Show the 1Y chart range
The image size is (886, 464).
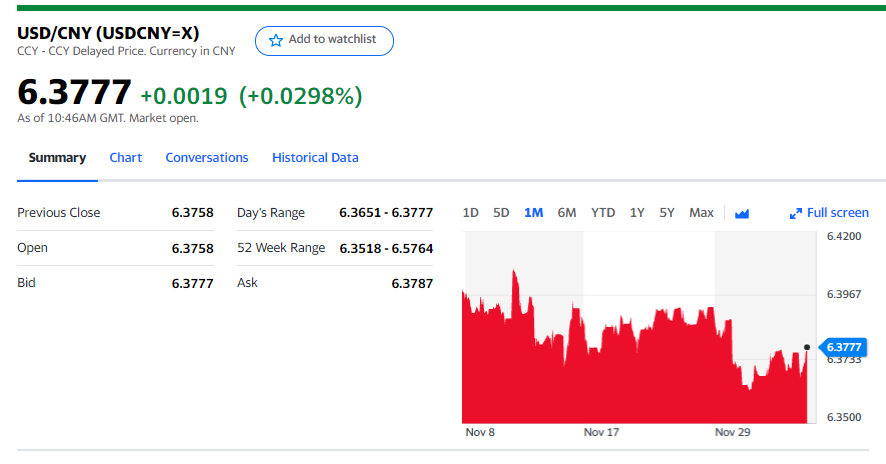pos(637,213)
